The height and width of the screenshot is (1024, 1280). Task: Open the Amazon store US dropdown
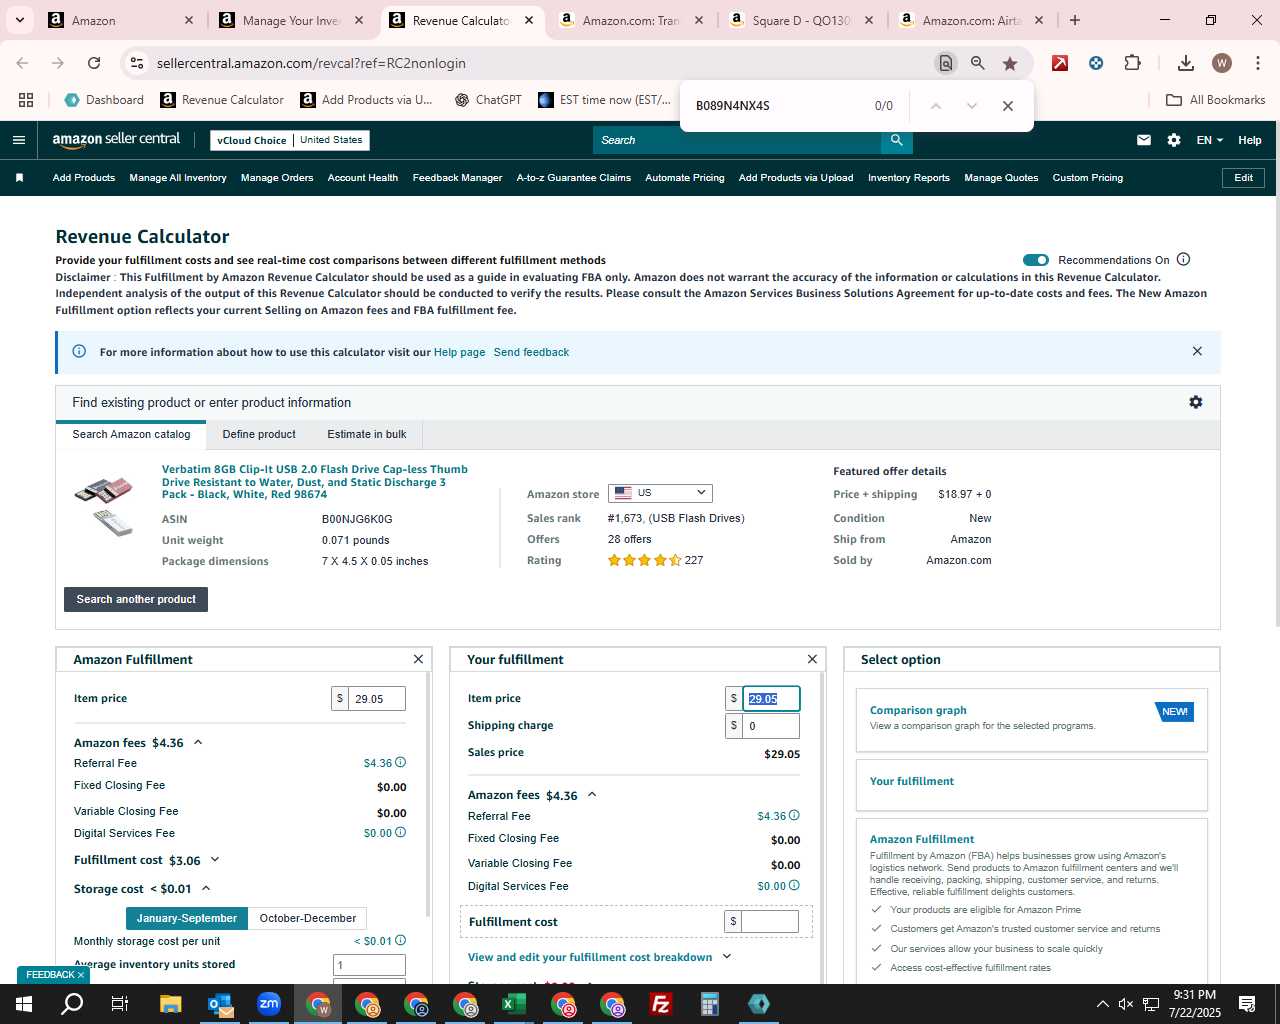tap(662, 493)
